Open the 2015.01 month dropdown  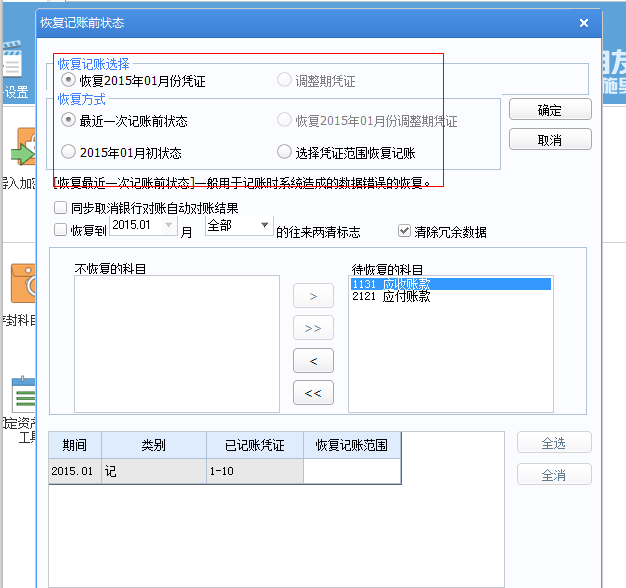click(168, 226)
